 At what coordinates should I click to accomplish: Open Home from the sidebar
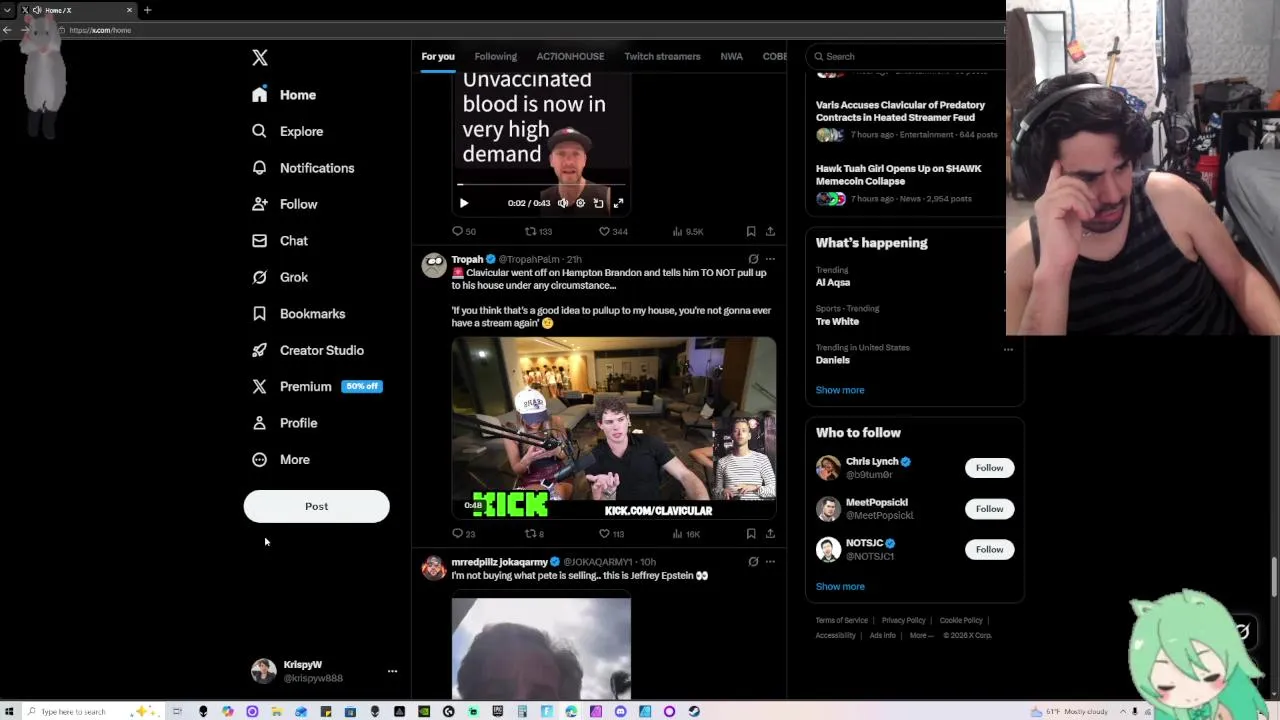(x=285, y=95)
